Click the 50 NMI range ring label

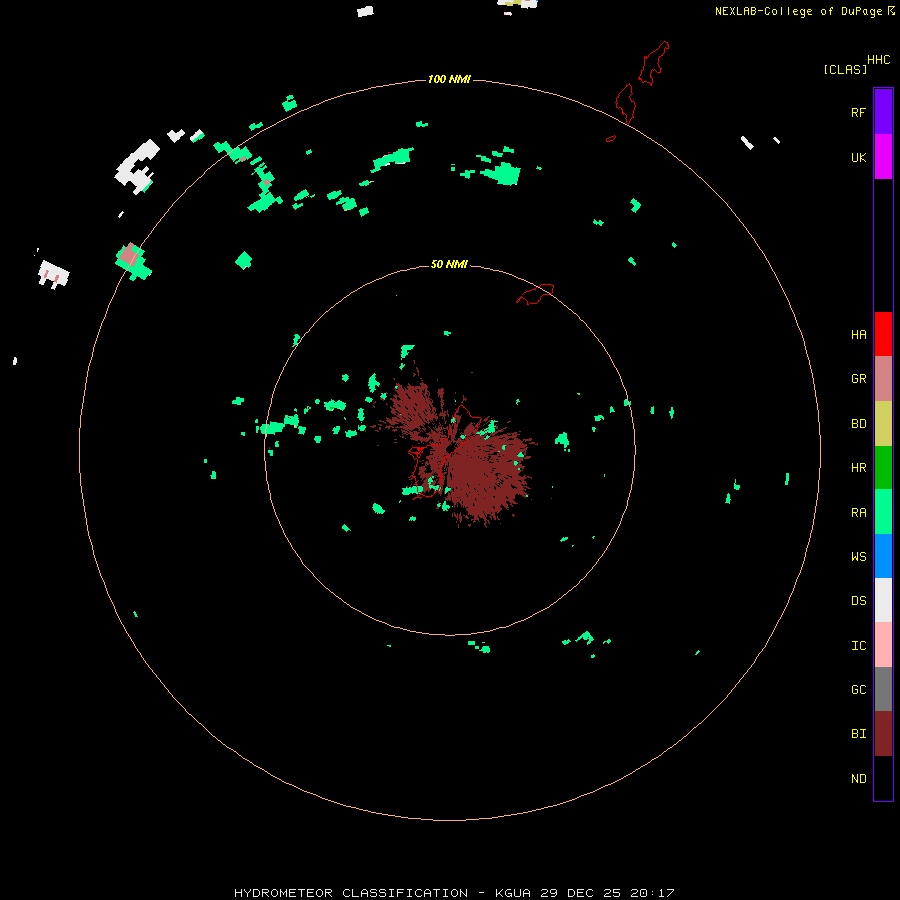tap(449, 264)
